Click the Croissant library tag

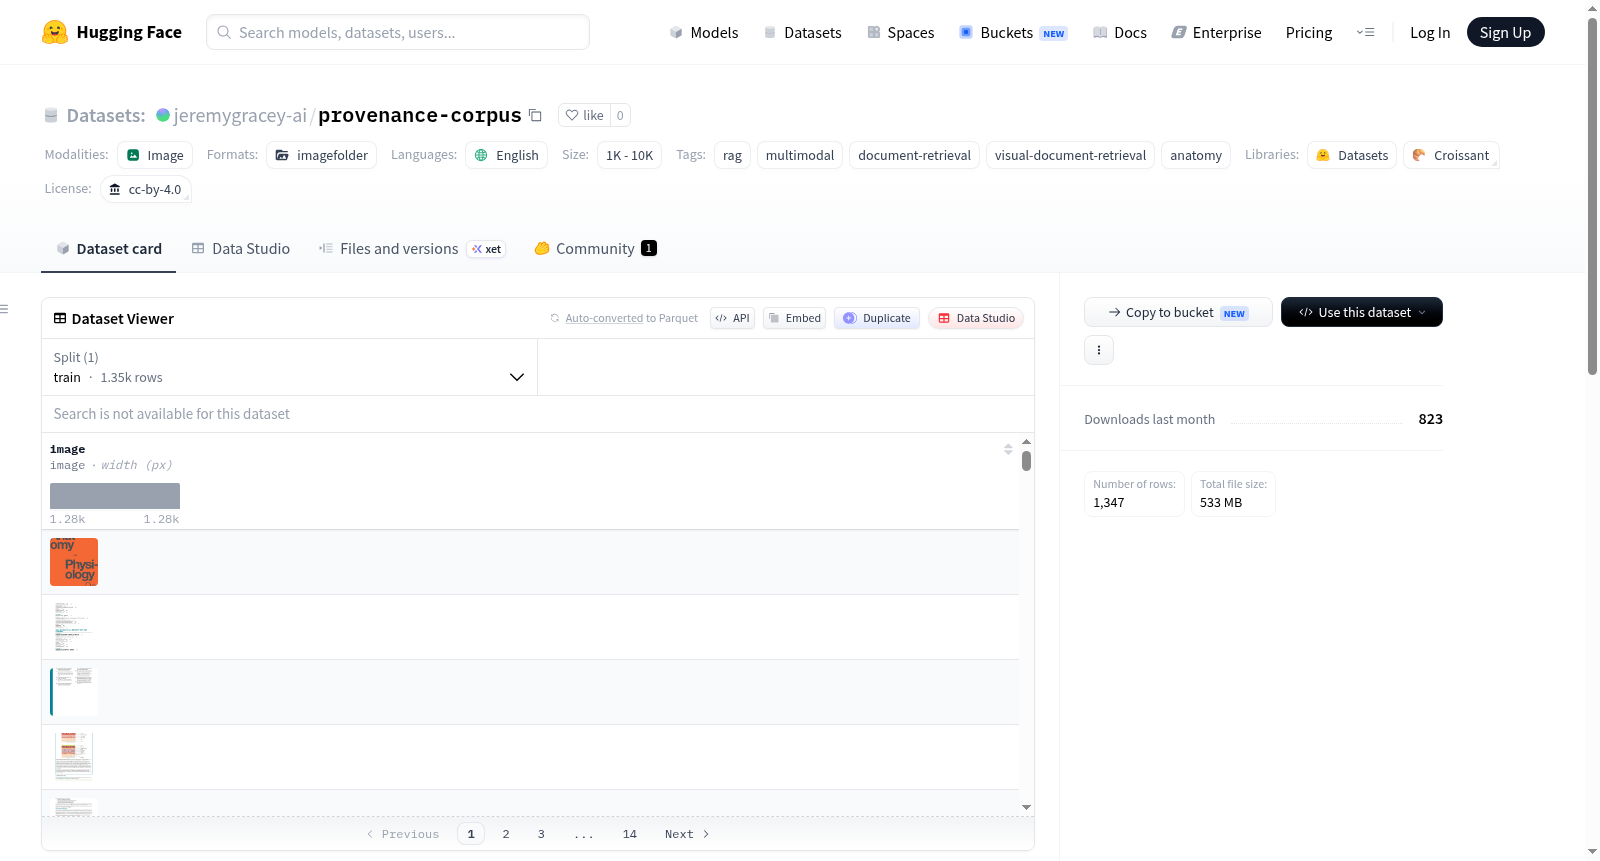[x=1451, y=155]
